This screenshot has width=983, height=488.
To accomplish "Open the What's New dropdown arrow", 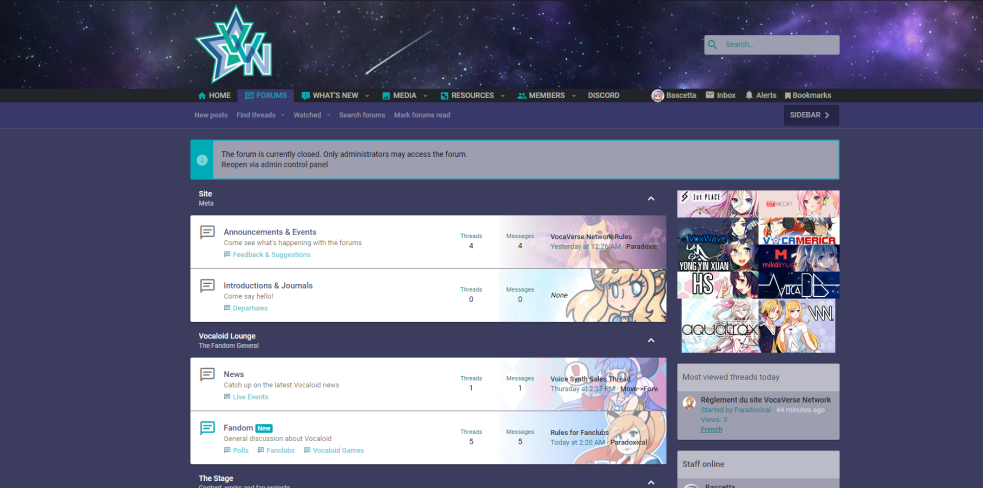I will (x=367, y=96).
